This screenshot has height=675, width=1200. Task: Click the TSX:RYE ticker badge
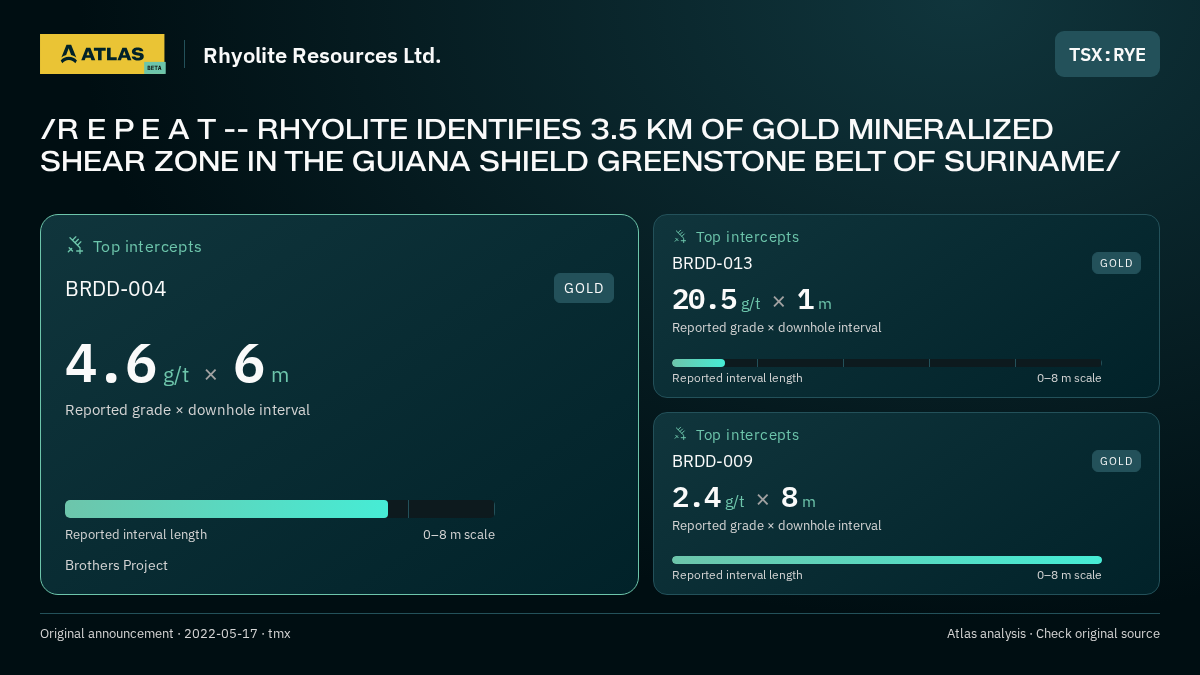(1107, 54)
